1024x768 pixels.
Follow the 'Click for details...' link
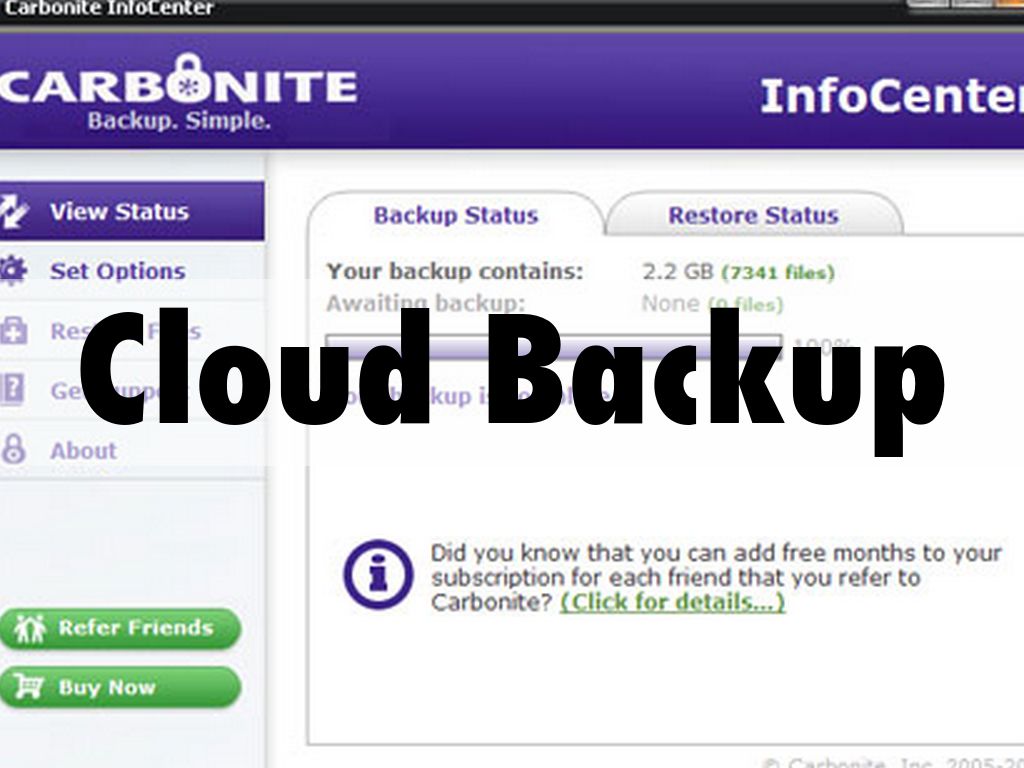(672, 602)
